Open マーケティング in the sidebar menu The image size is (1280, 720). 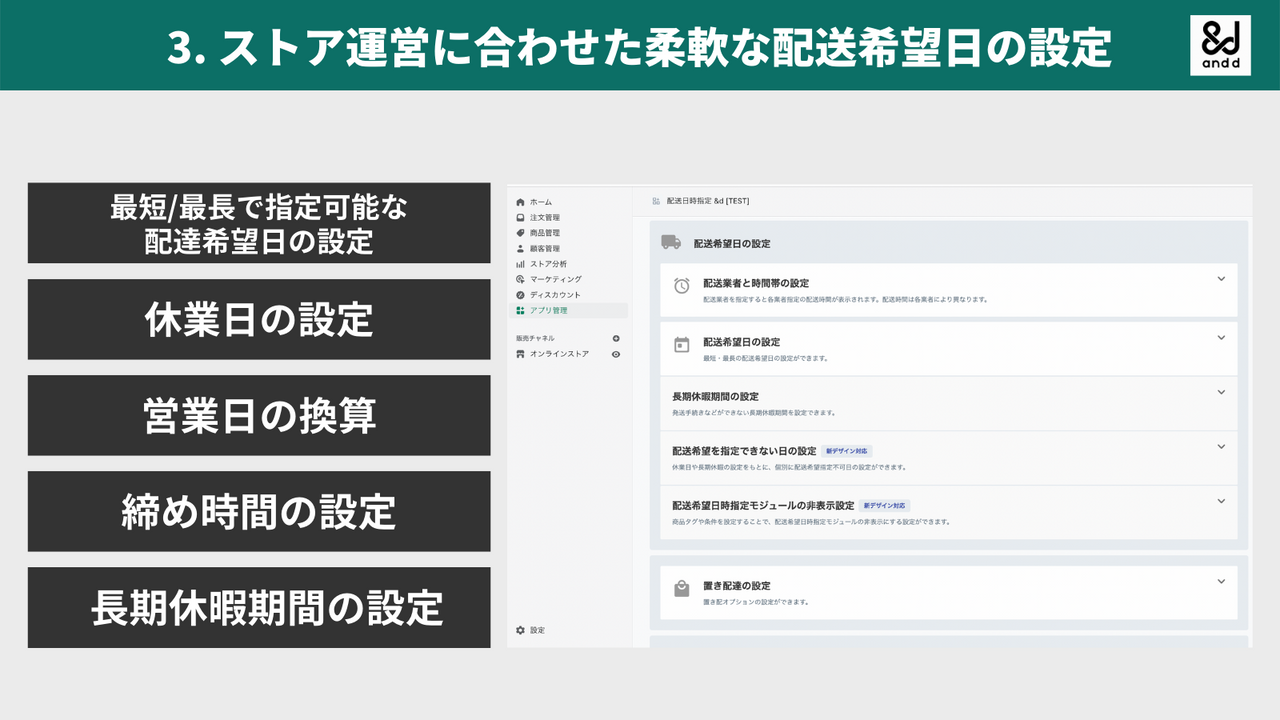click(556, 279)
